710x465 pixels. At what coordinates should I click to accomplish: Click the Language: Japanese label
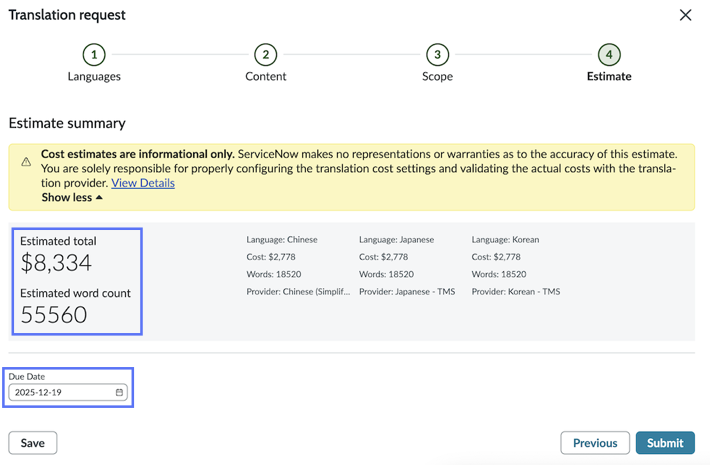point(396,240)
